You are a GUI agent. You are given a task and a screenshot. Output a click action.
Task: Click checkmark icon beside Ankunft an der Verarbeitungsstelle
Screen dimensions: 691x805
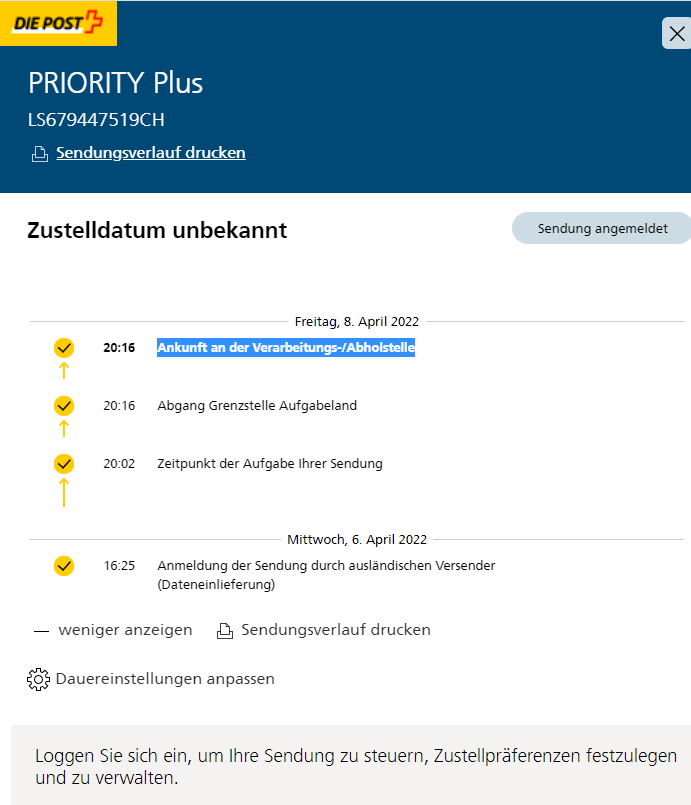pos(64,348)
